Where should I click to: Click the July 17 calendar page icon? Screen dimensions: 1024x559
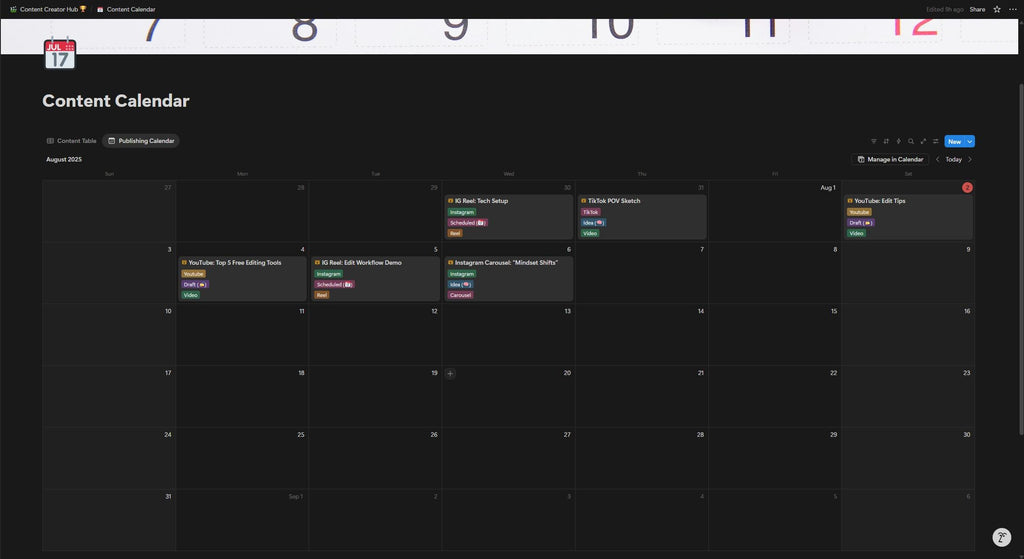pyautogui.click(x=60, y=53)
